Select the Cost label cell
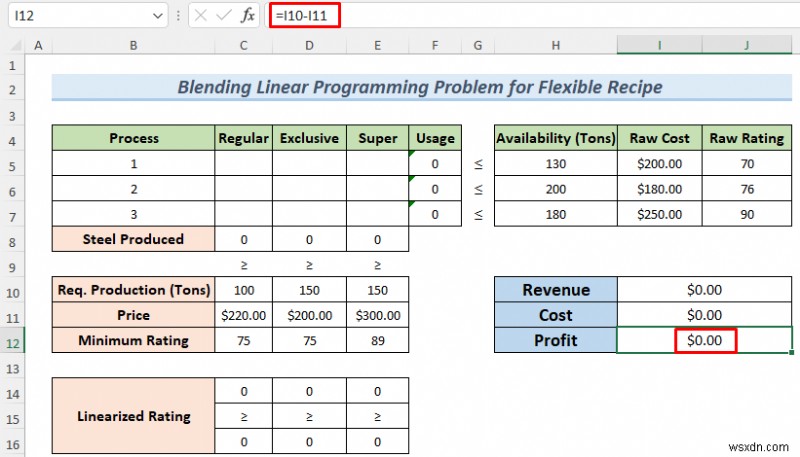Image resolution: width=800 pixels, height=457 pixels. pos(556,315)
